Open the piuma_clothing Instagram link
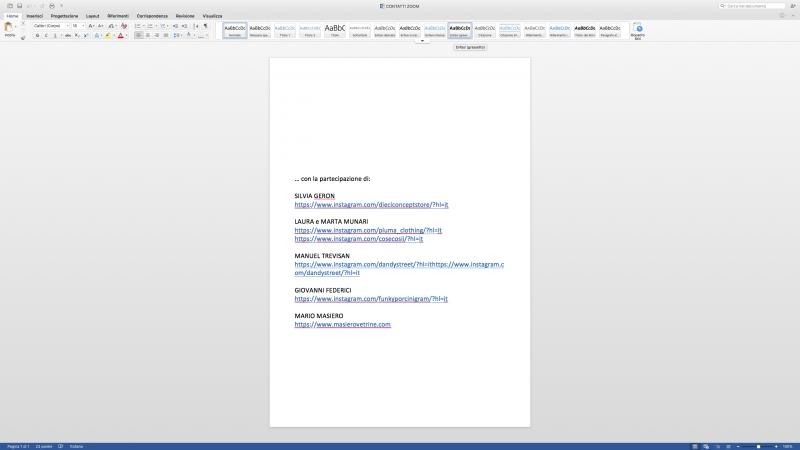The width and height of the screenshot is (800, 450). click(368, 230)
